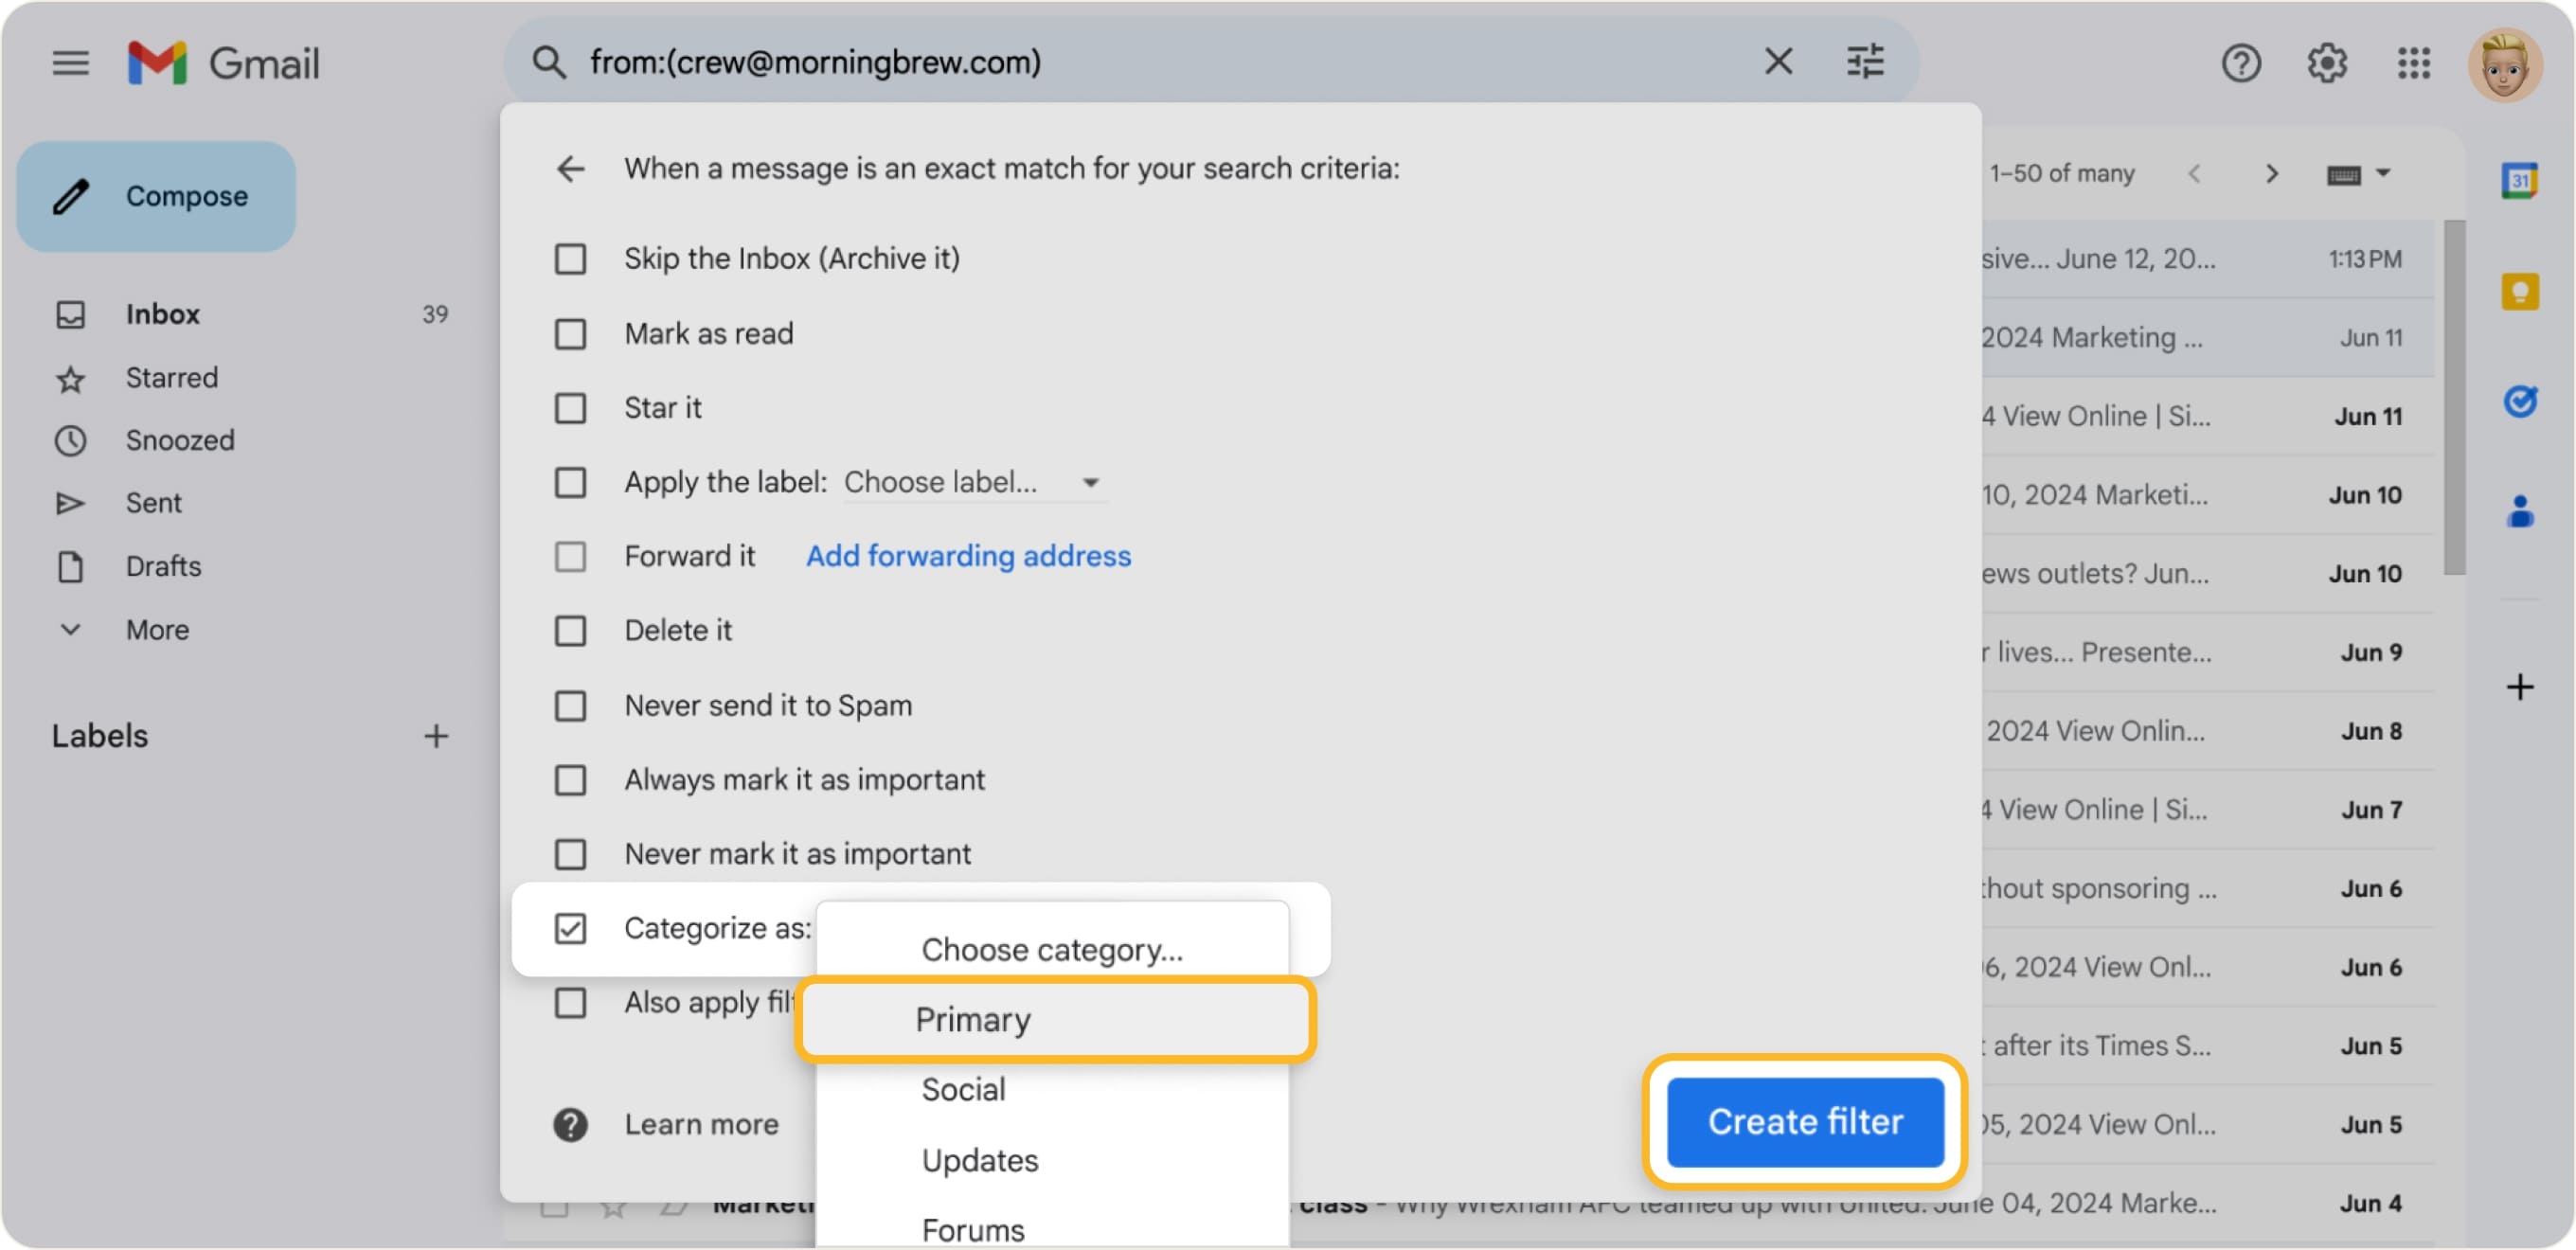
Task: Open Google Calendar from the right side panel
Action: click(2521, 180)
